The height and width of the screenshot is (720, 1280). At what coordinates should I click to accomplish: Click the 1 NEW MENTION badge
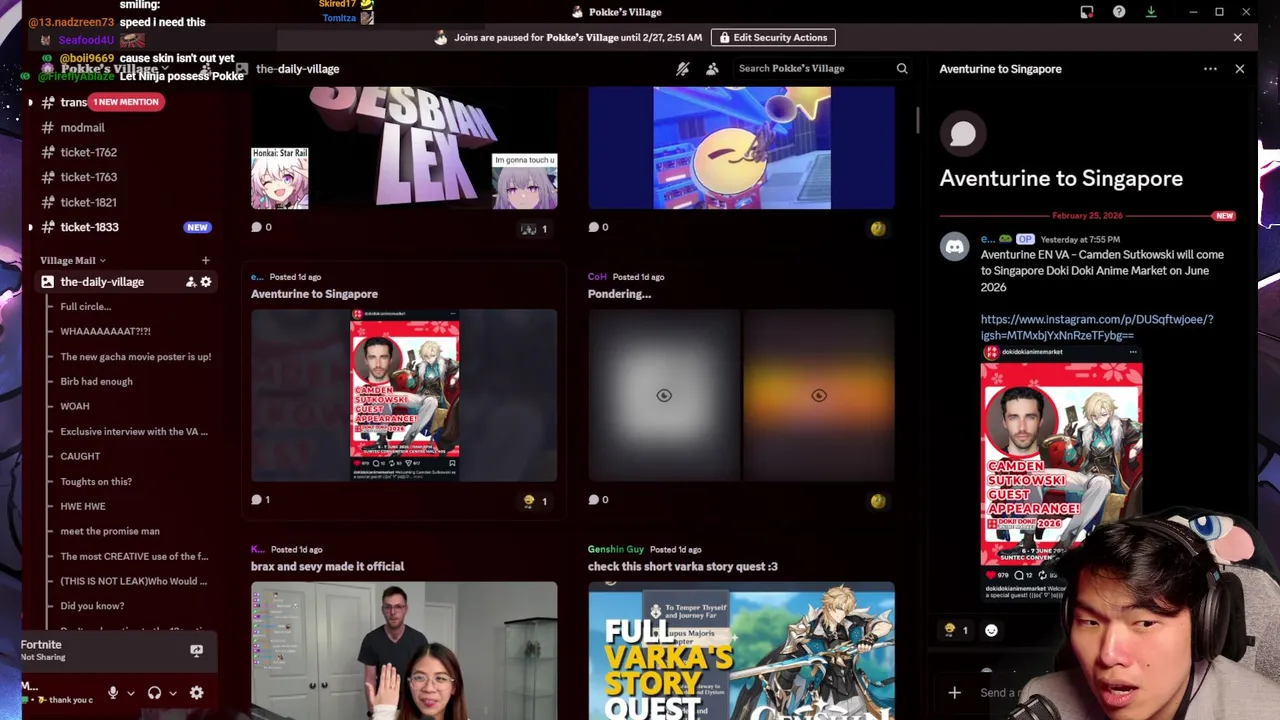pos(126,102)
